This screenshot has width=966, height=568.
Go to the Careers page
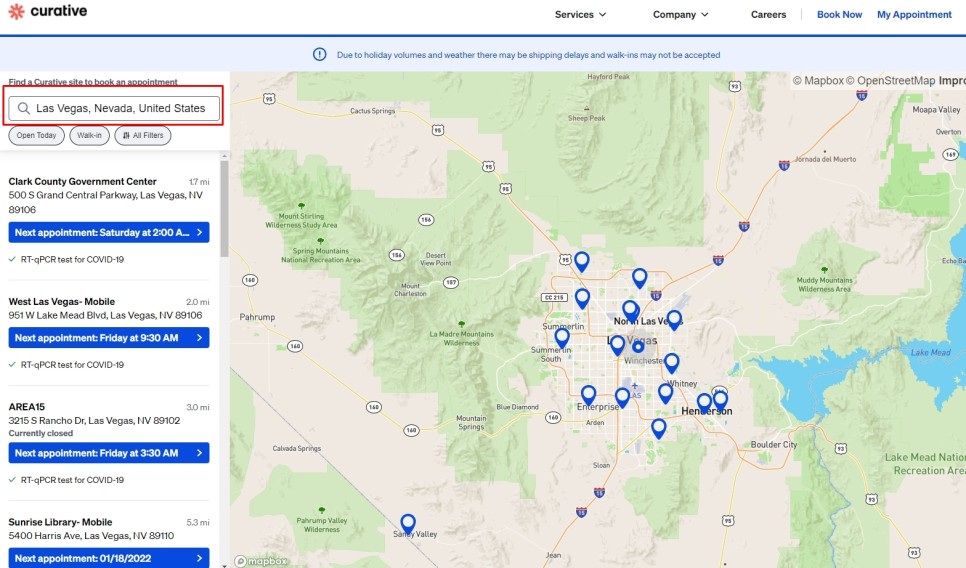click(x=768, y=15)
